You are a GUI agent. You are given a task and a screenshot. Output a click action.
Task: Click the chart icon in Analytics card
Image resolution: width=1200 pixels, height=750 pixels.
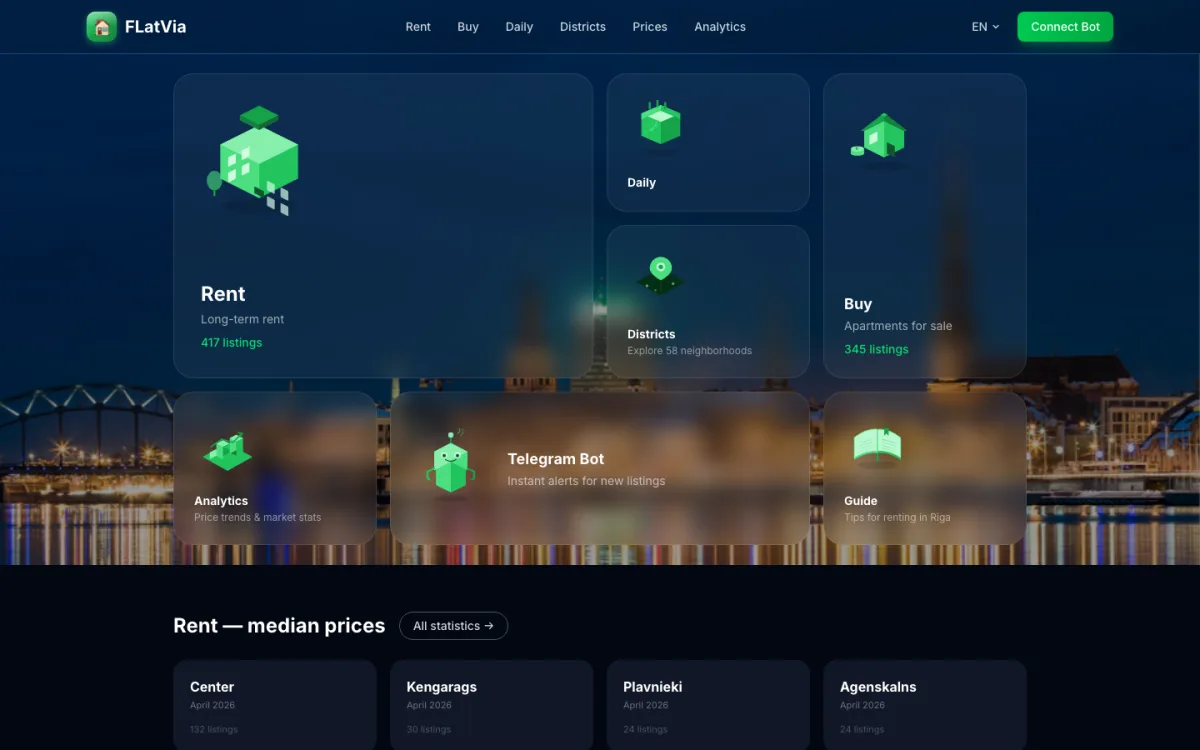click(227, 451)
